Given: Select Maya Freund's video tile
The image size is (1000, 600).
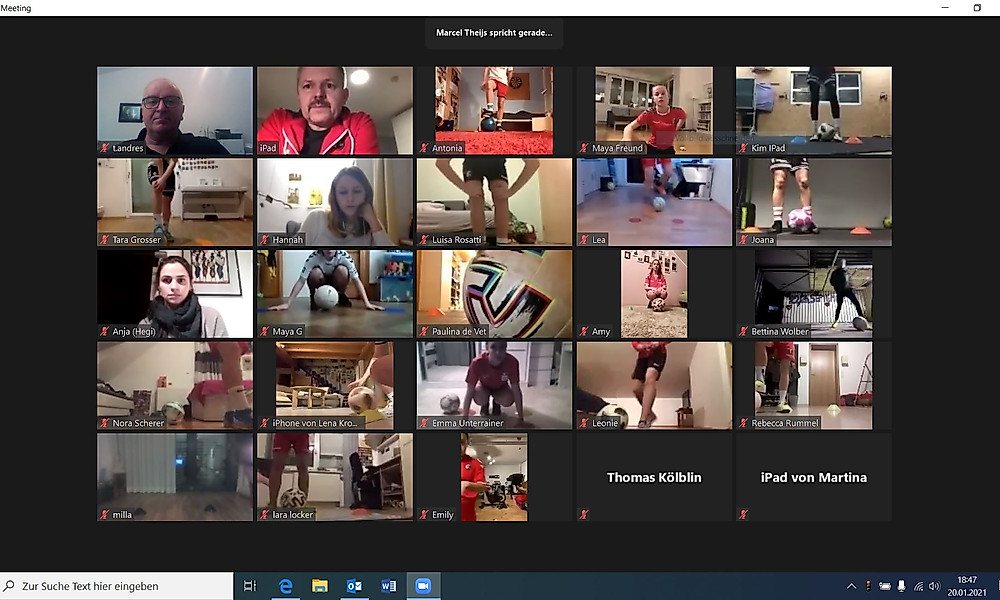Looking at the screenshot, I should coord(654,110).
